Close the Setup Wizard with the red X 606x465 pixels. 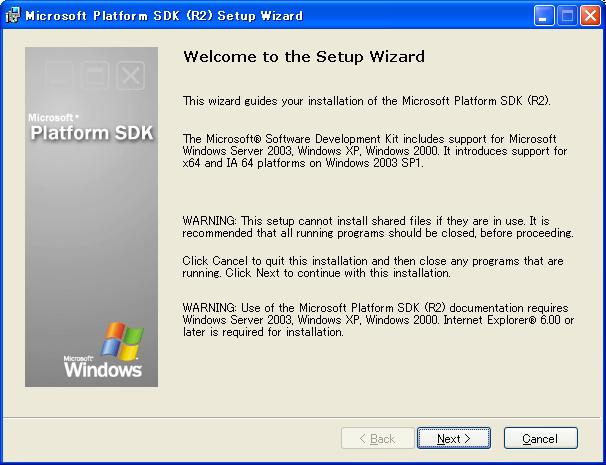590,16
